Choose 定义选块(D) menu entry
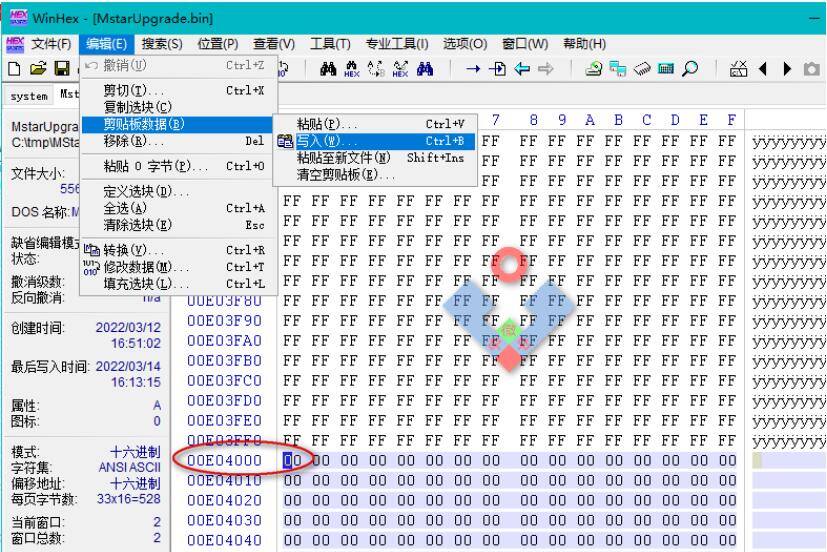Screen dimensions: 827x552 [178, 191]
